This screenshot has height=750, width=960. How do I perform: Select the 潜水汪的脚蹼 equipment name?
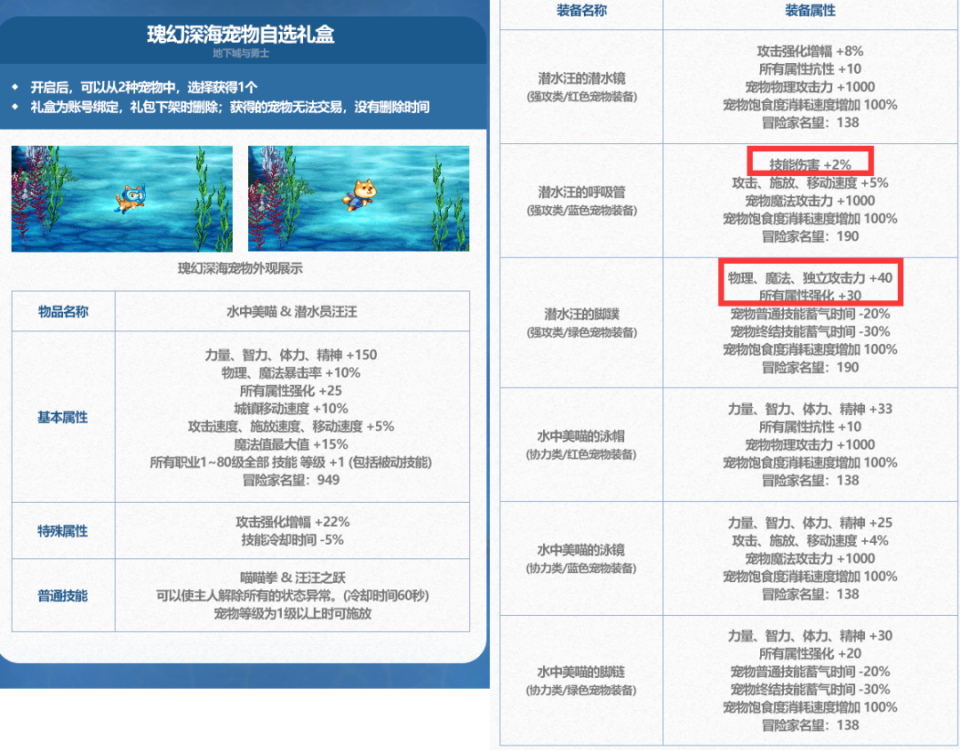[581, 314]
